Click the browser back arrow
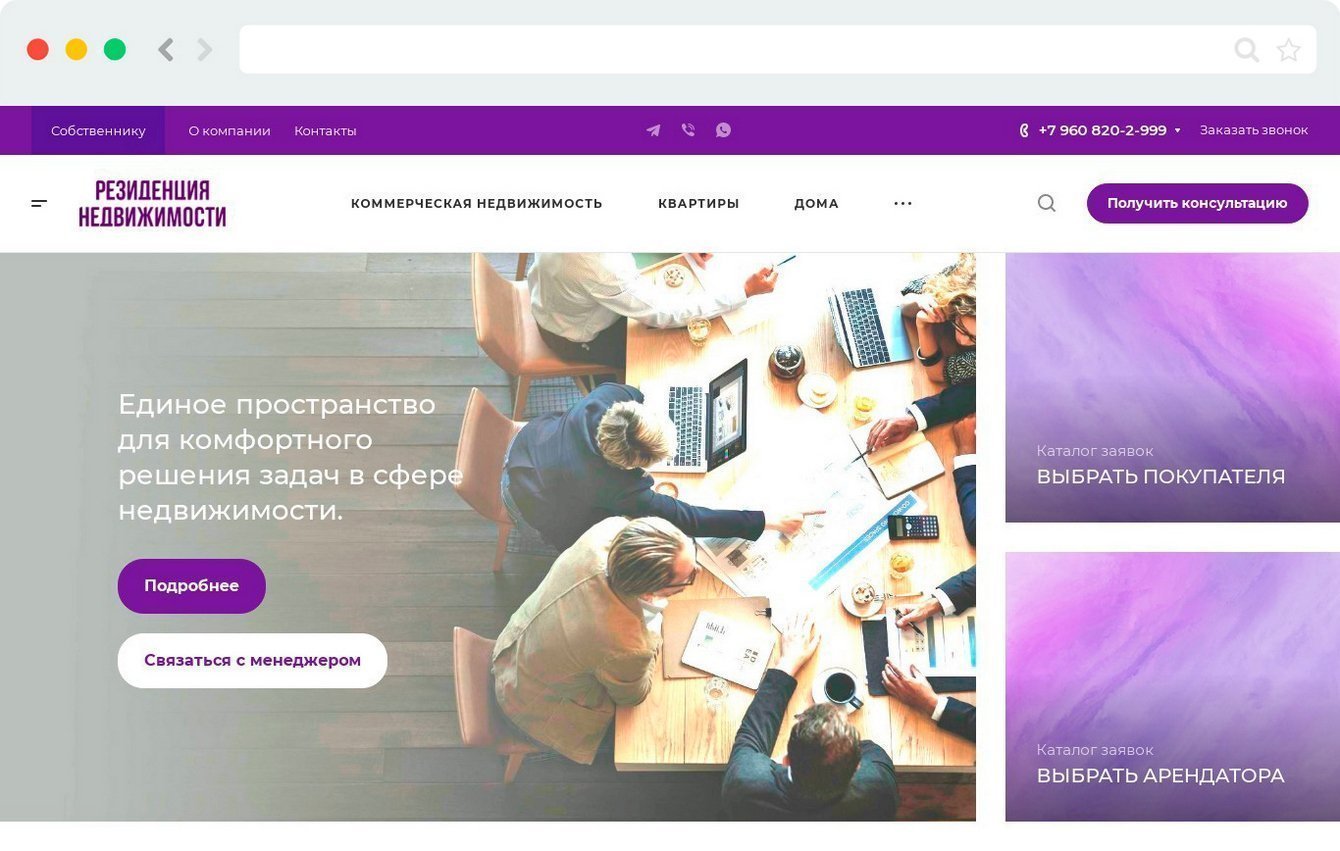This screenshot has height=851, width=1340. pyautogui.click(x=166, y=49)
